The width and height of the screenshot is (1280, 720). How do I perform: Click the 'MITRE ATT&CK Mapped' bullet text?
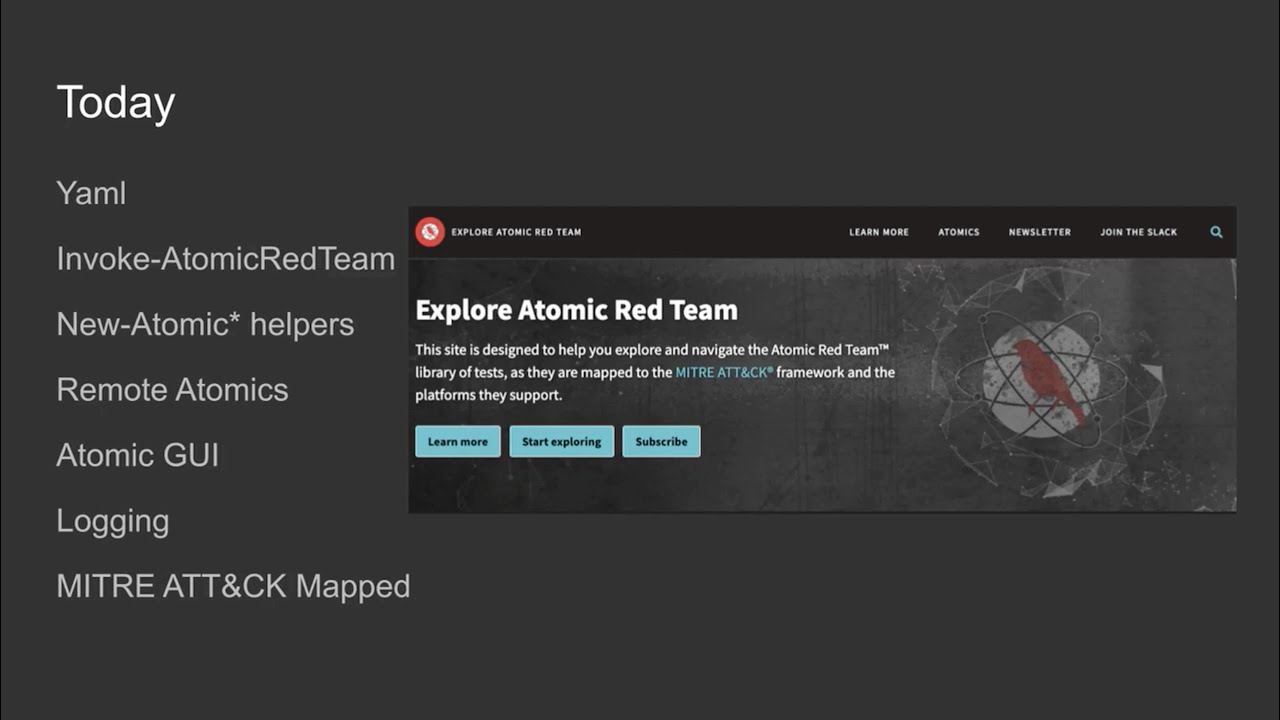pyautogui.click(x=233, y=586)
